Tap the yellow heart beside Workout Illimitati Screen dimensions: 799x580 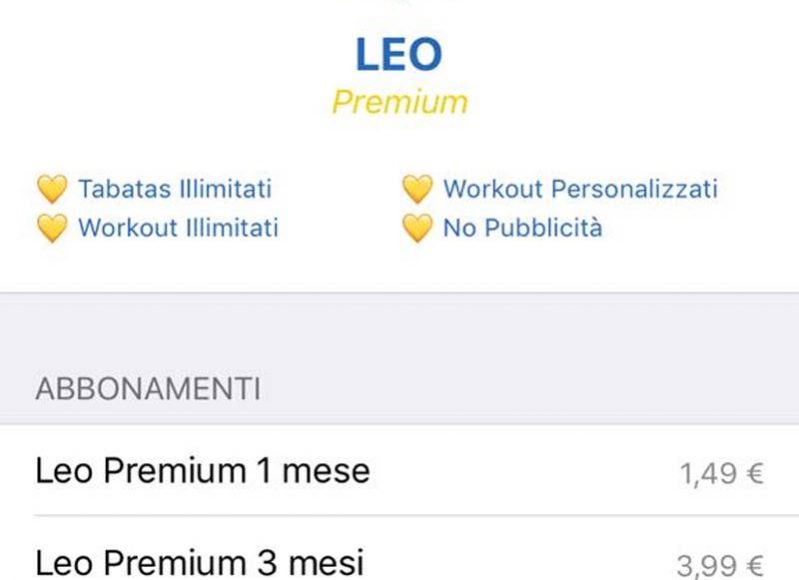(52, 228)
